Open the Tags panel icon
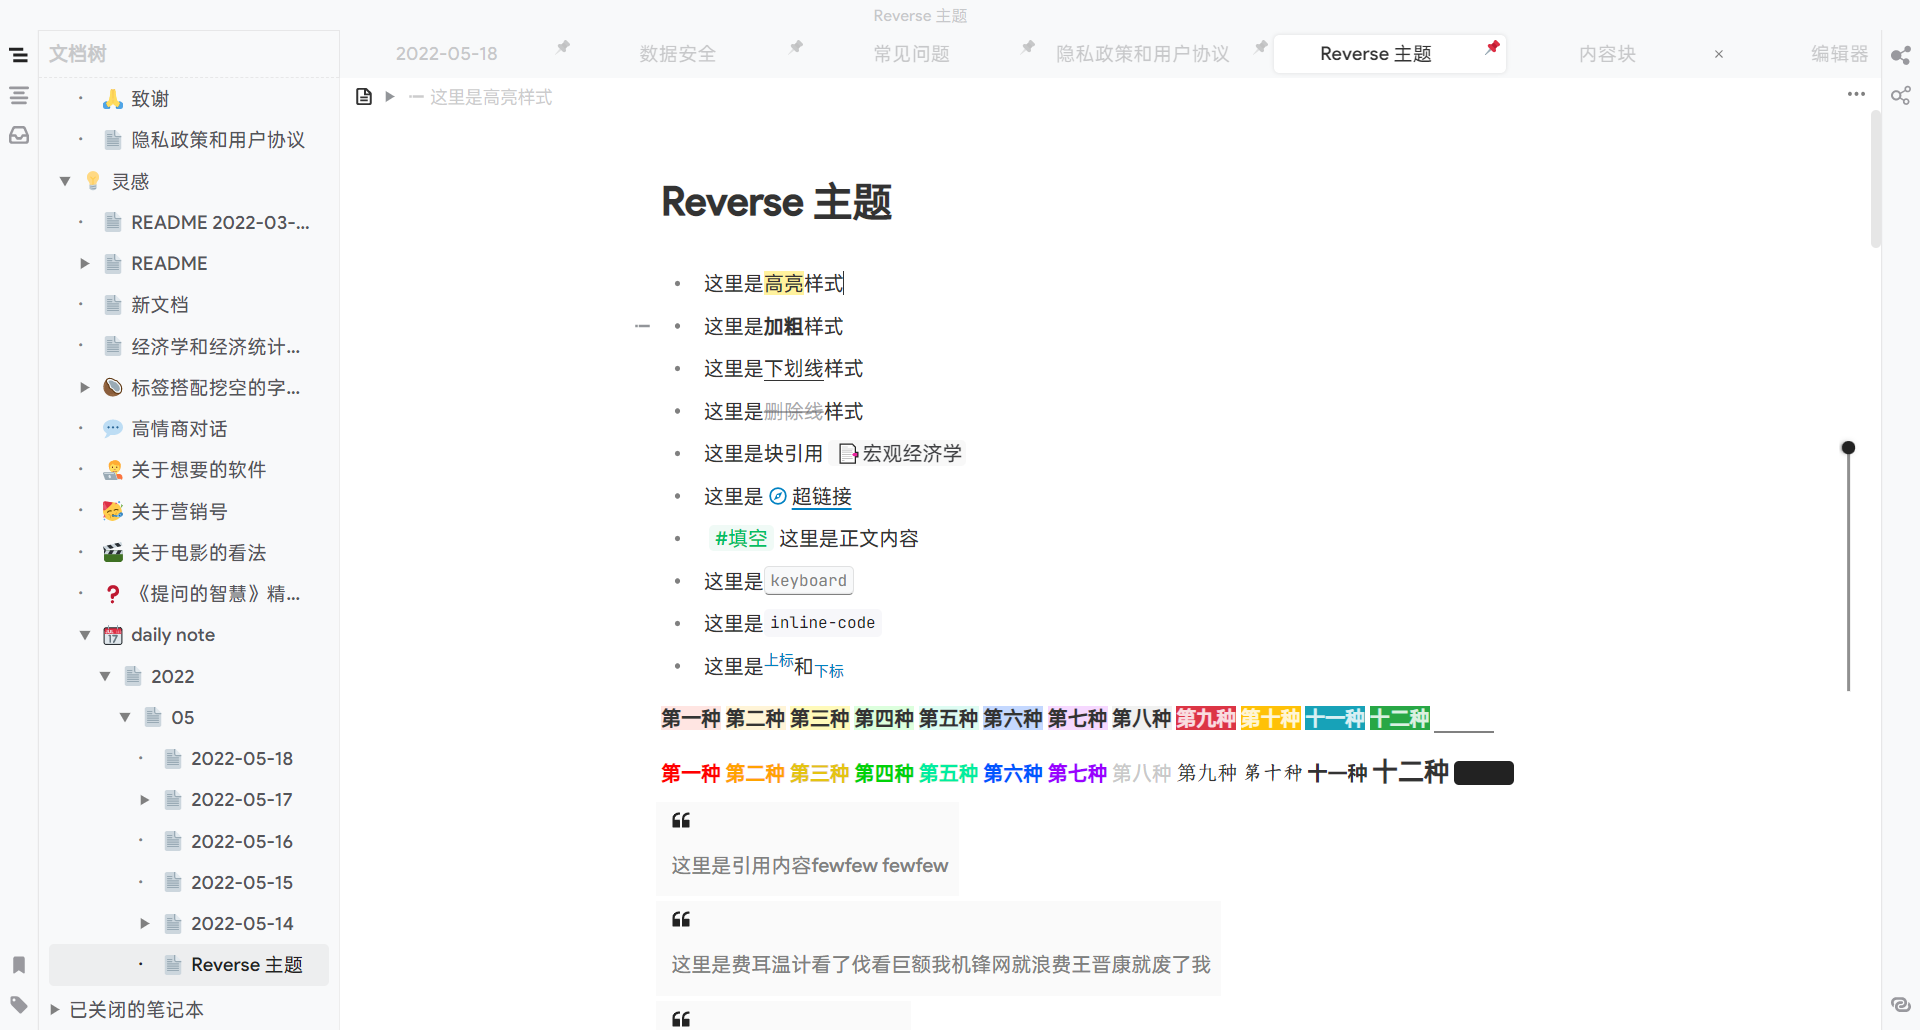This screenshot has height=1030, width=1920. tap(19, 1005)
